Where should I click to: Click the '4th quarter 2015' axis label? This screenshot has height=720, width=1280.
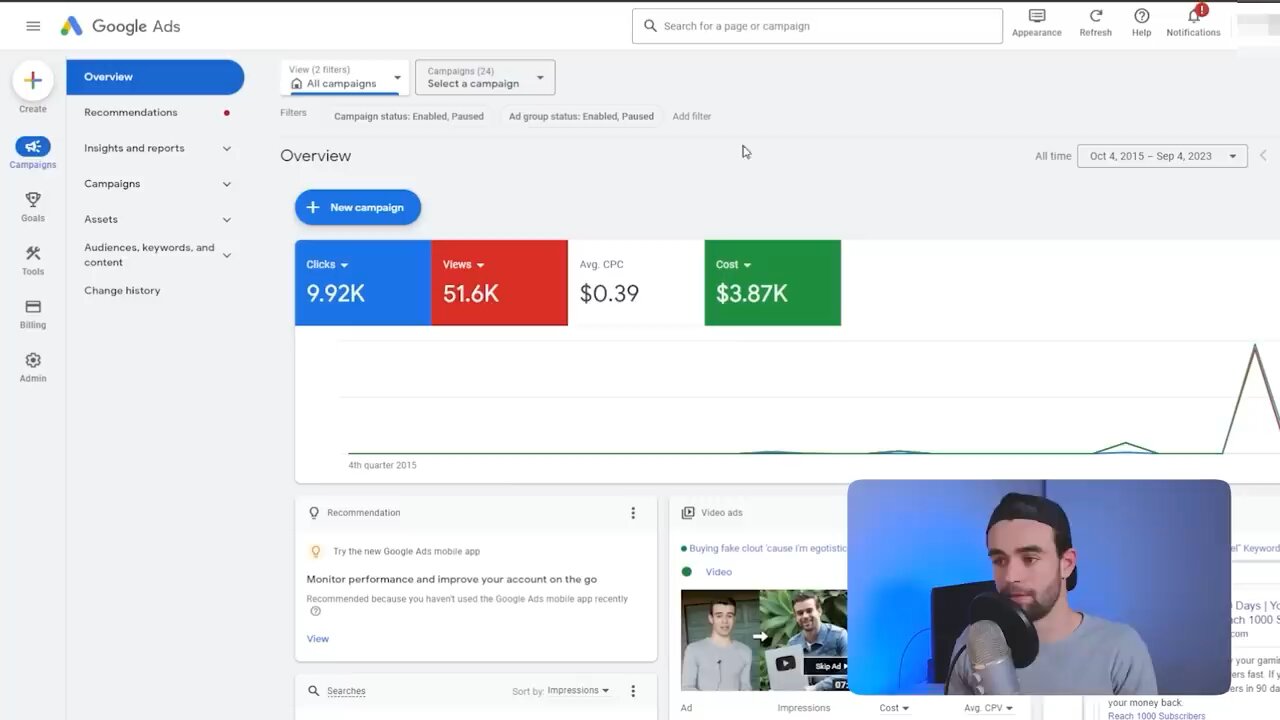[x=382, y=465]
